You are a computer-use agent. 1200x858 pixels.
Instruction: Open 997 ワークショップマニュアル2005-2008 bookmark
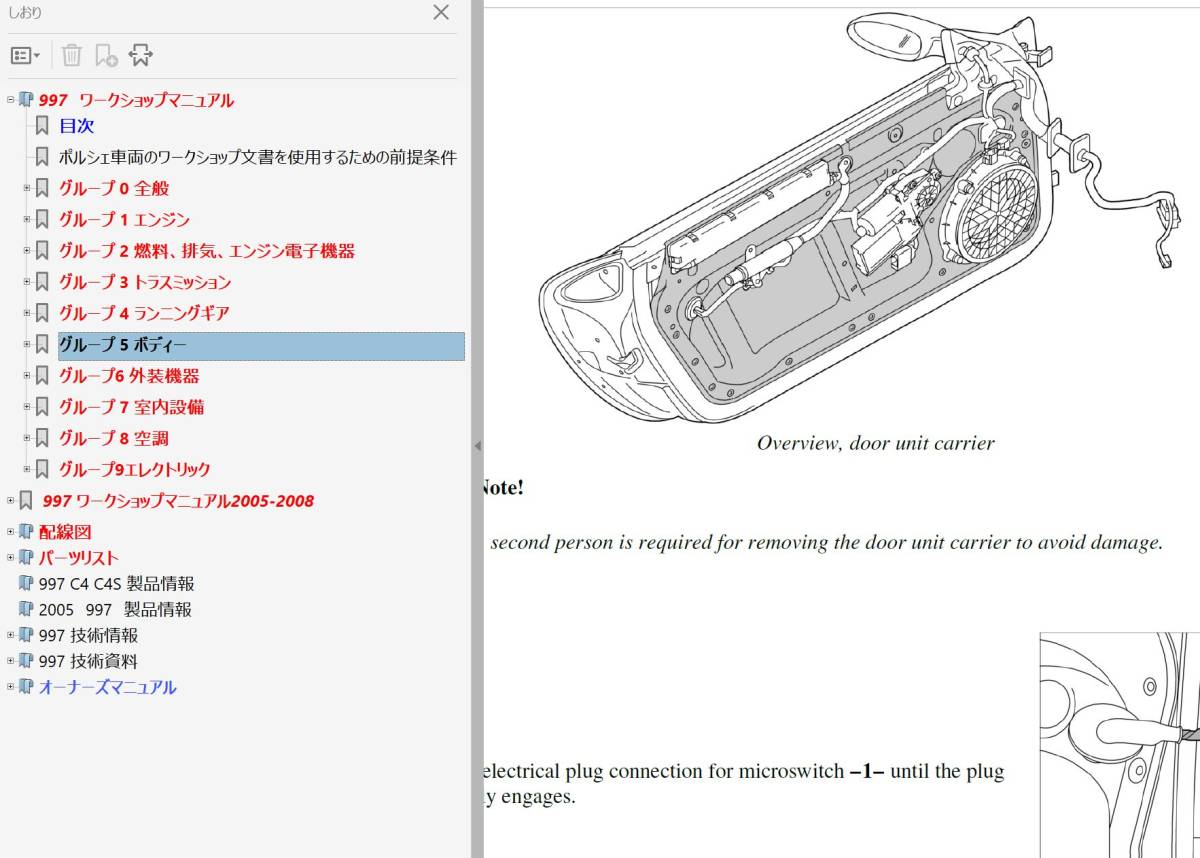tap(178, 501)
